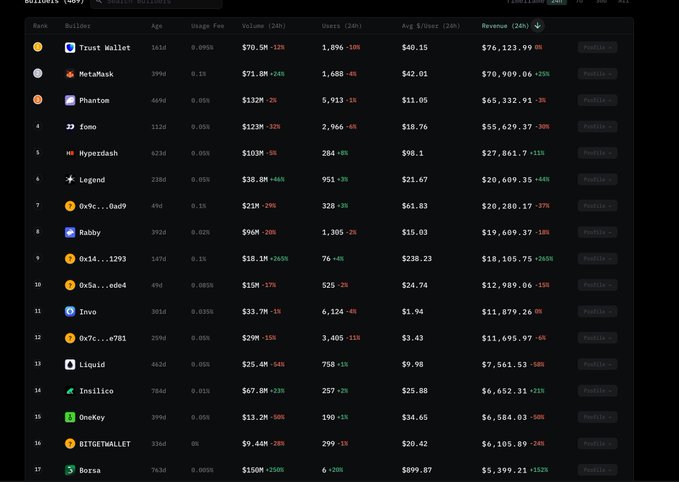
Task: Click Rabby's usage fee '0.02%'
Action: click(200, 233)
